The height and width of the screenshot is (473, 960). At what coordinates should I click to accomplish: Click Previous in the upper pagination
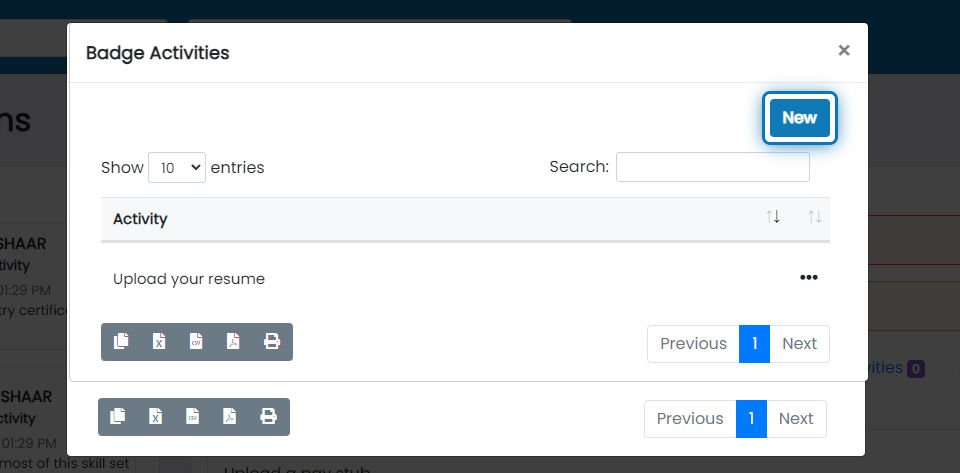[x=693, y=344]
